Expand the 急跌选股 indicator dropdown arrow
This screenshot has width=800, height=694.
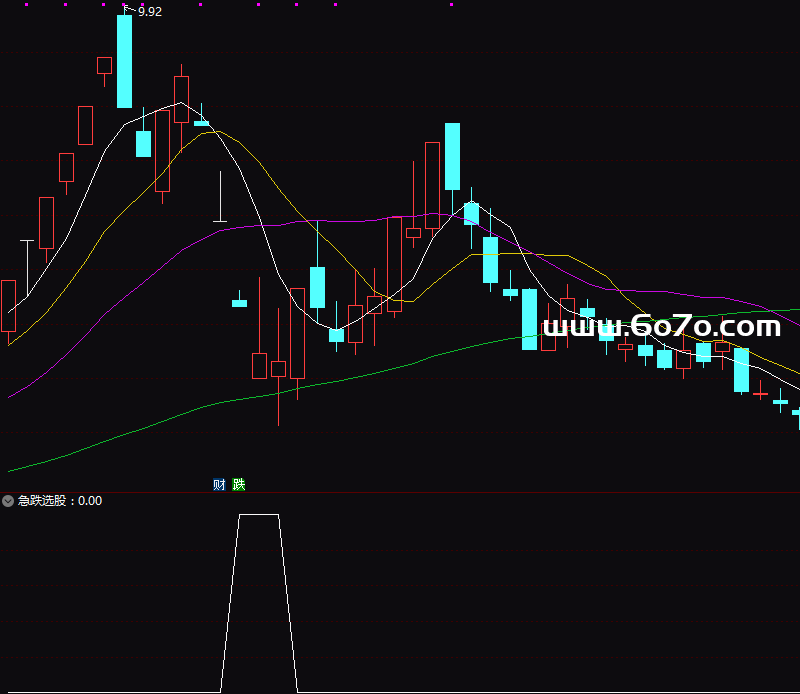tap(8, 501)
